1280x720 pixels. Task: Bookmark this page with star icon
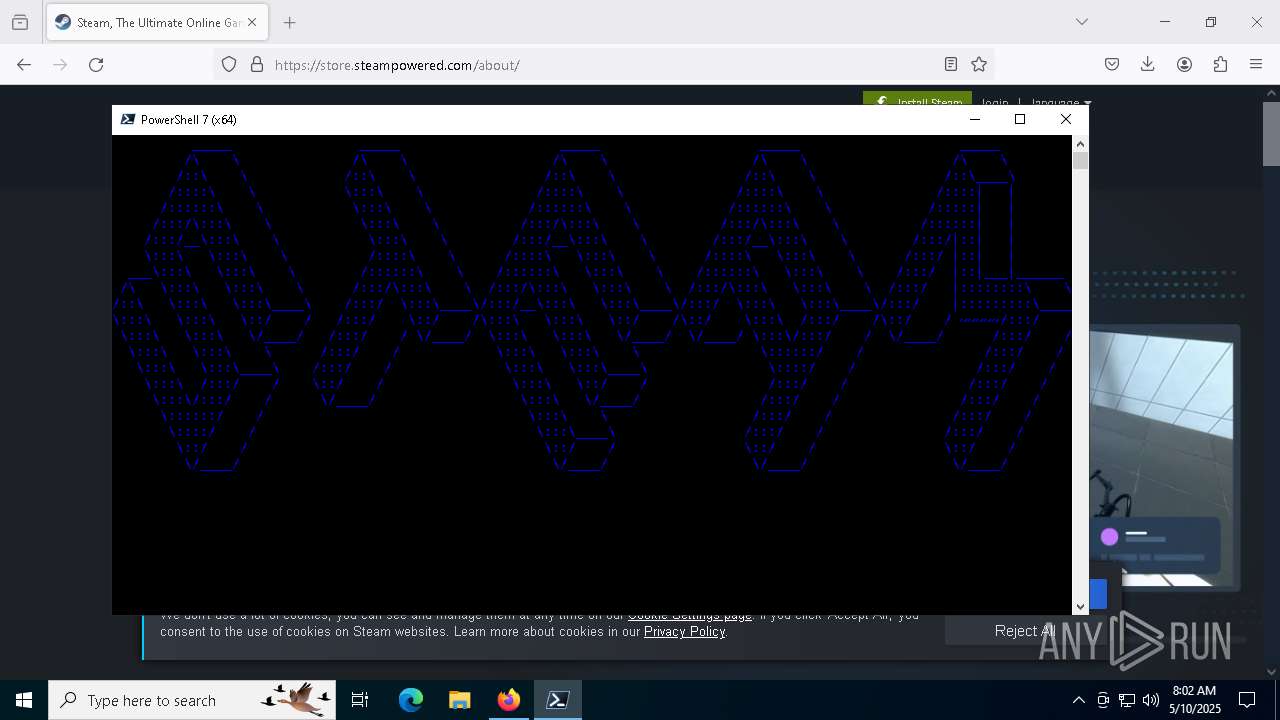[979, 64]
